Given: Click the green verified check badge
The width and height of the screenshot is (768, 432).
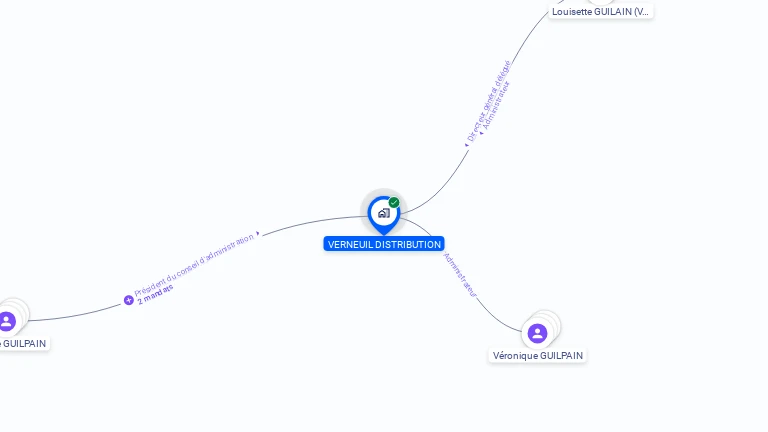Looking at the screenshot, I should pos(394,202).
